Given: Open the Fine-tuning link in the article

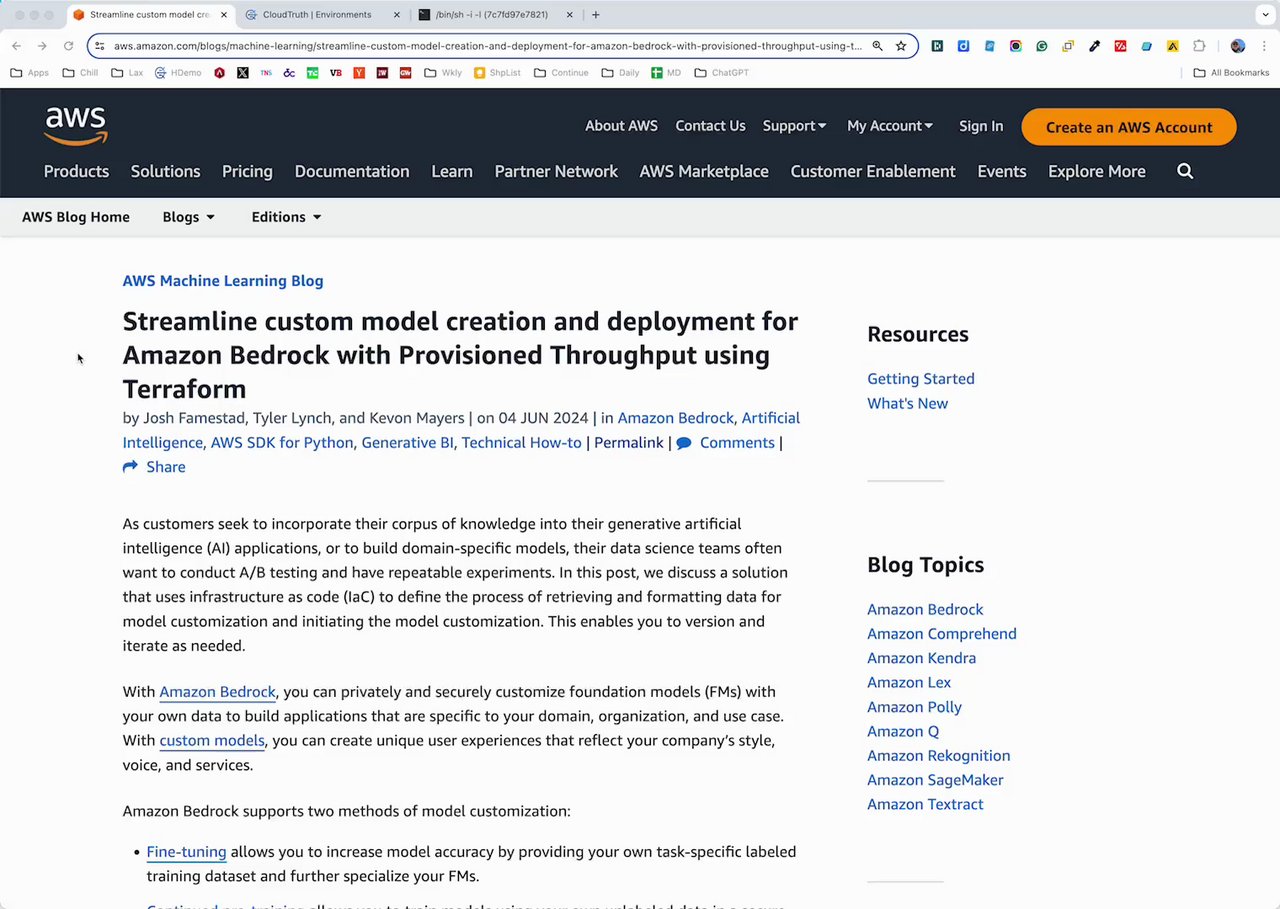Looking at the screenshot, I should [187, 852].
